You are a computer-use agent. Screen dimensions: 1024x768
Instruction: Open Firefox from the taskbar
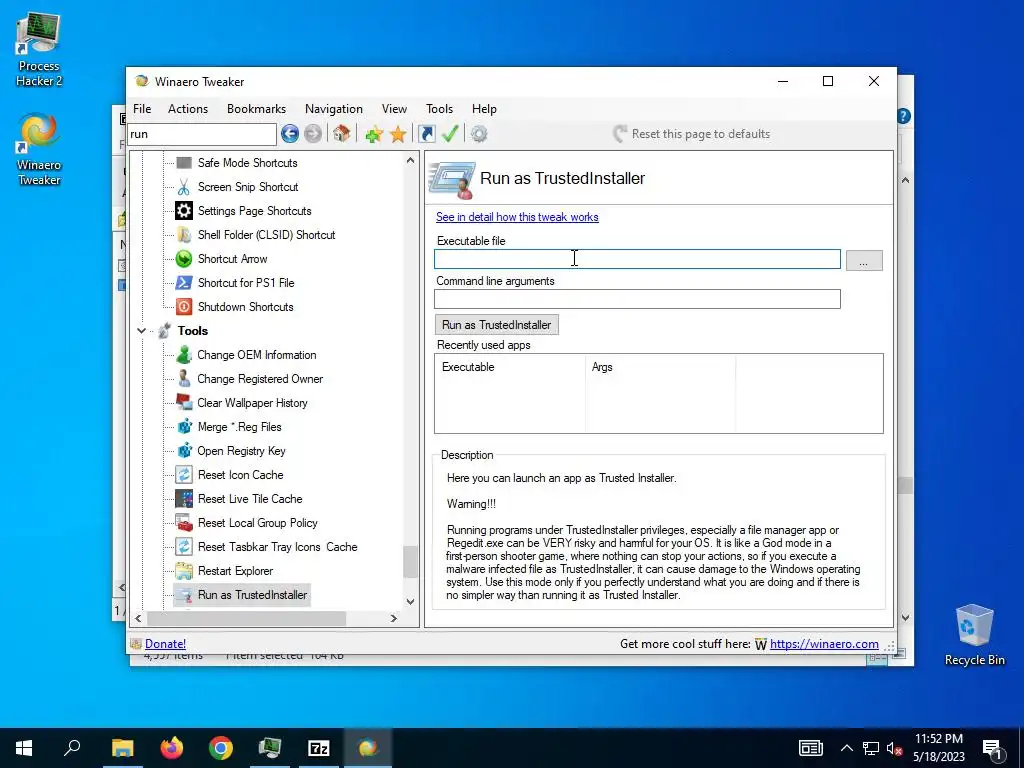[x=172, y=748]
